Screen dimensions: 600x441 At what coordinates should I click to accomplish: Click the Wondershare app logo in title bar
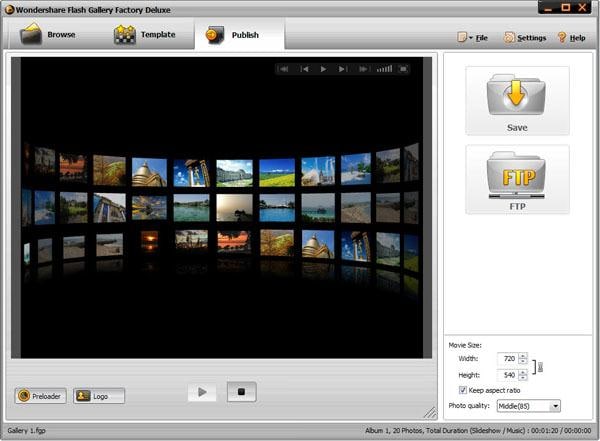[x=10, y=10]
